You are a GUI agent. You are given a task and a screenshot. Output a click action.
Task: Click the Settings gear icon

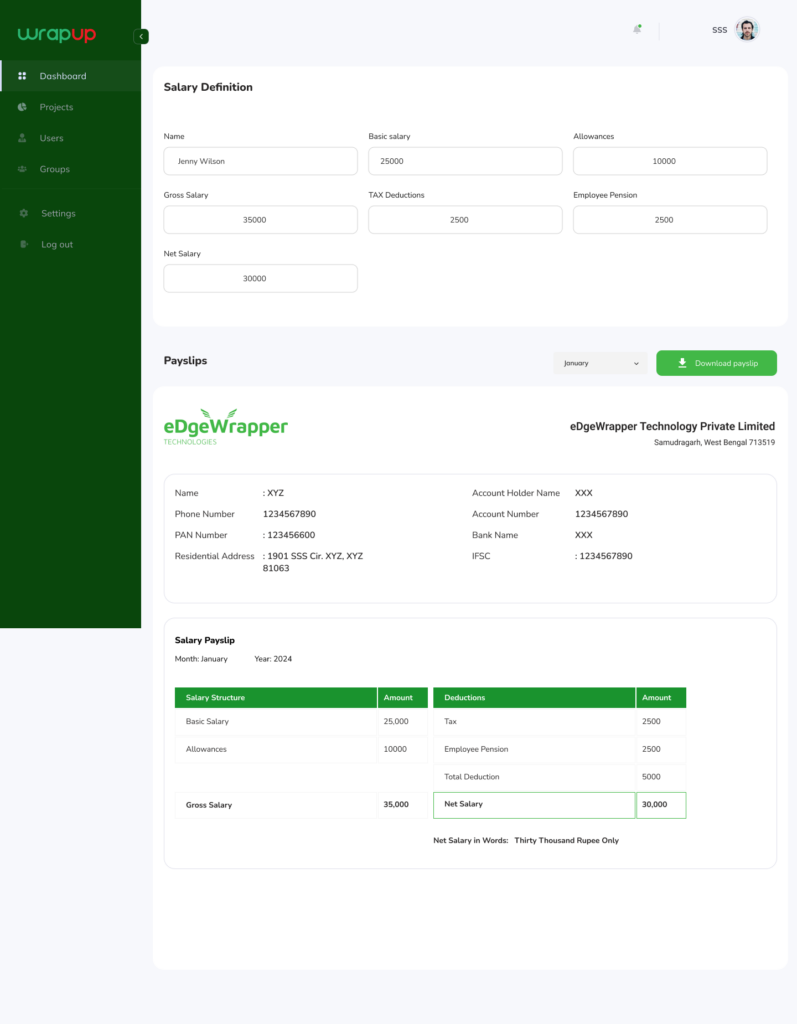[23, 213]
